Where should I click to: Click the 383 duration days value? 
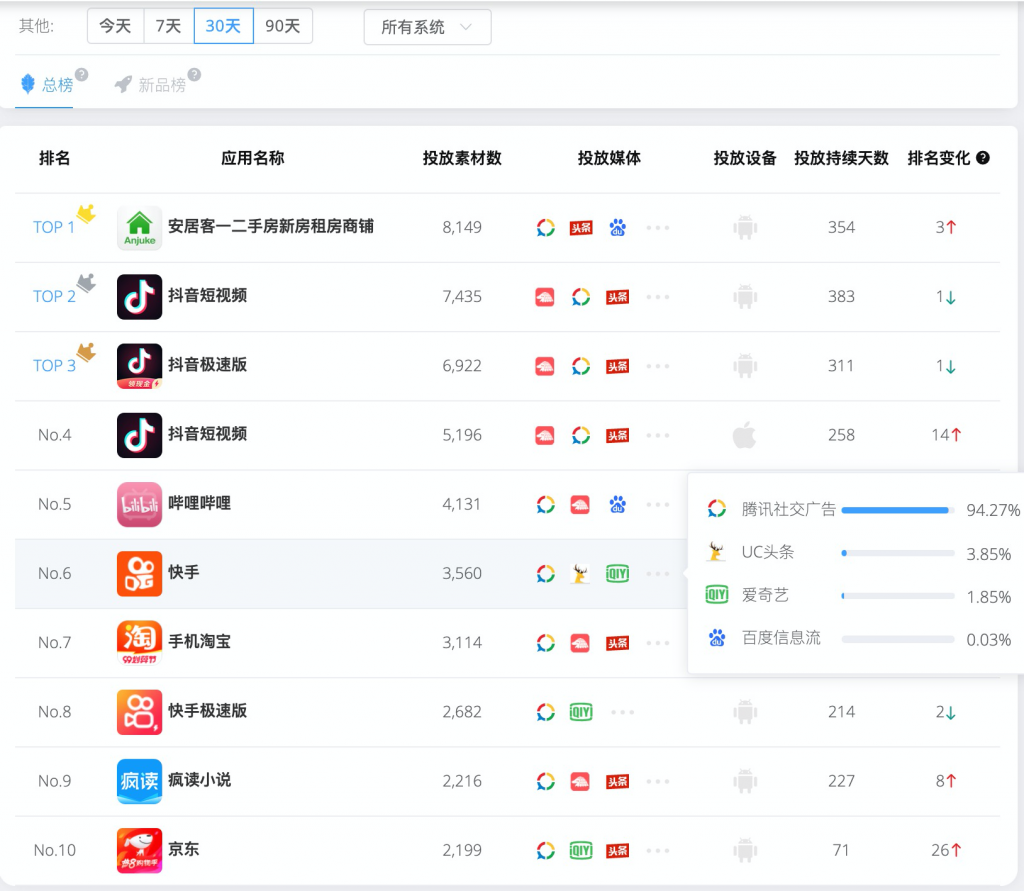[841, 297]
